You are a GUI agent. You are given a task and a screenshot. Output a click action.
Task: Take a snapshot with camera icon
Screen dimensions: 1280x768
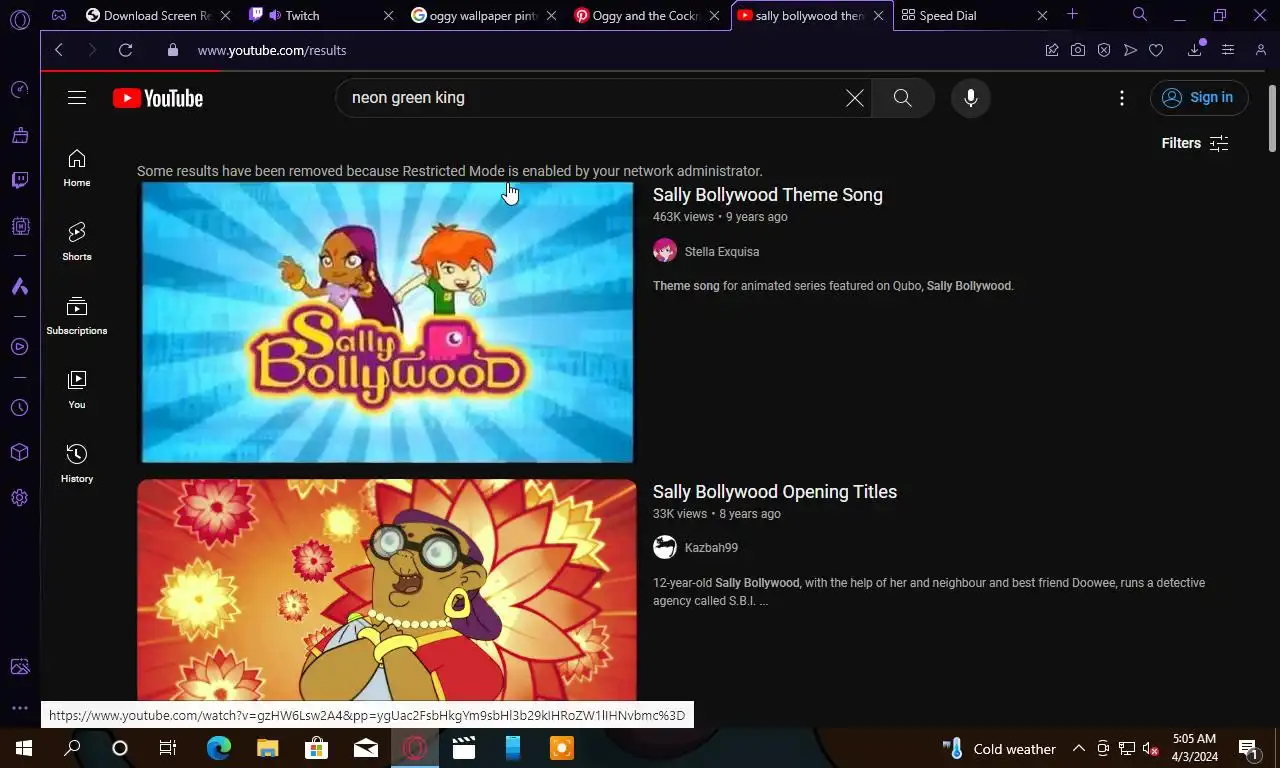point(1078,50)
